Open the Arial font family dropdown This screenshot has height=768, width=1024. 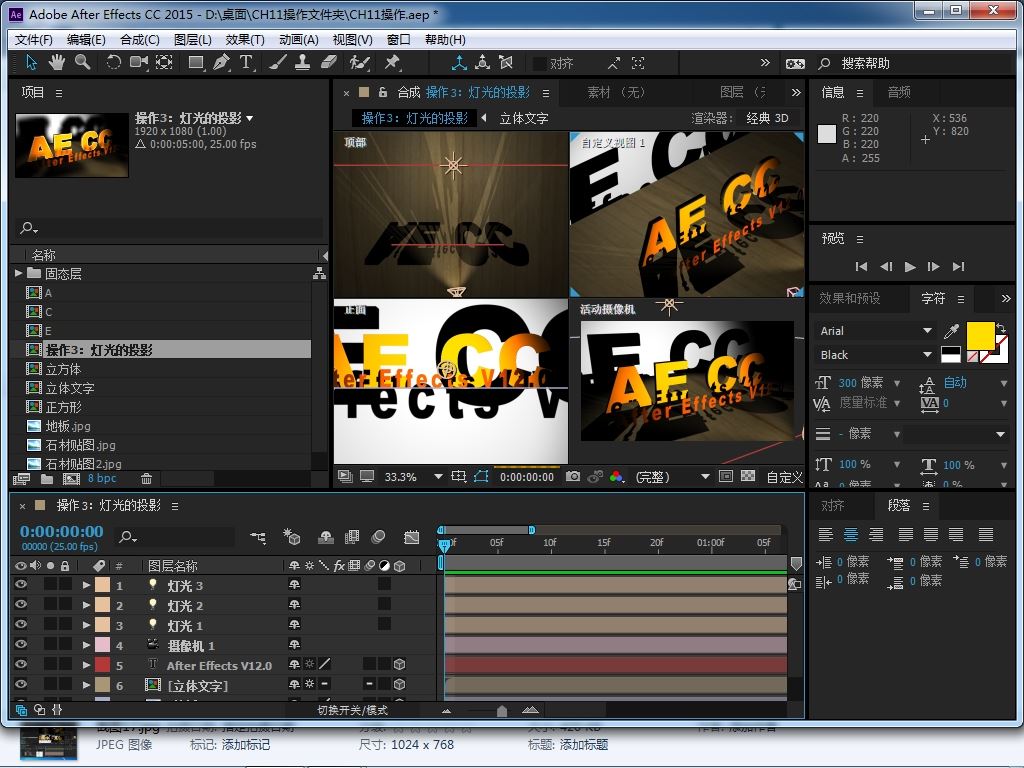coord(874,331)
